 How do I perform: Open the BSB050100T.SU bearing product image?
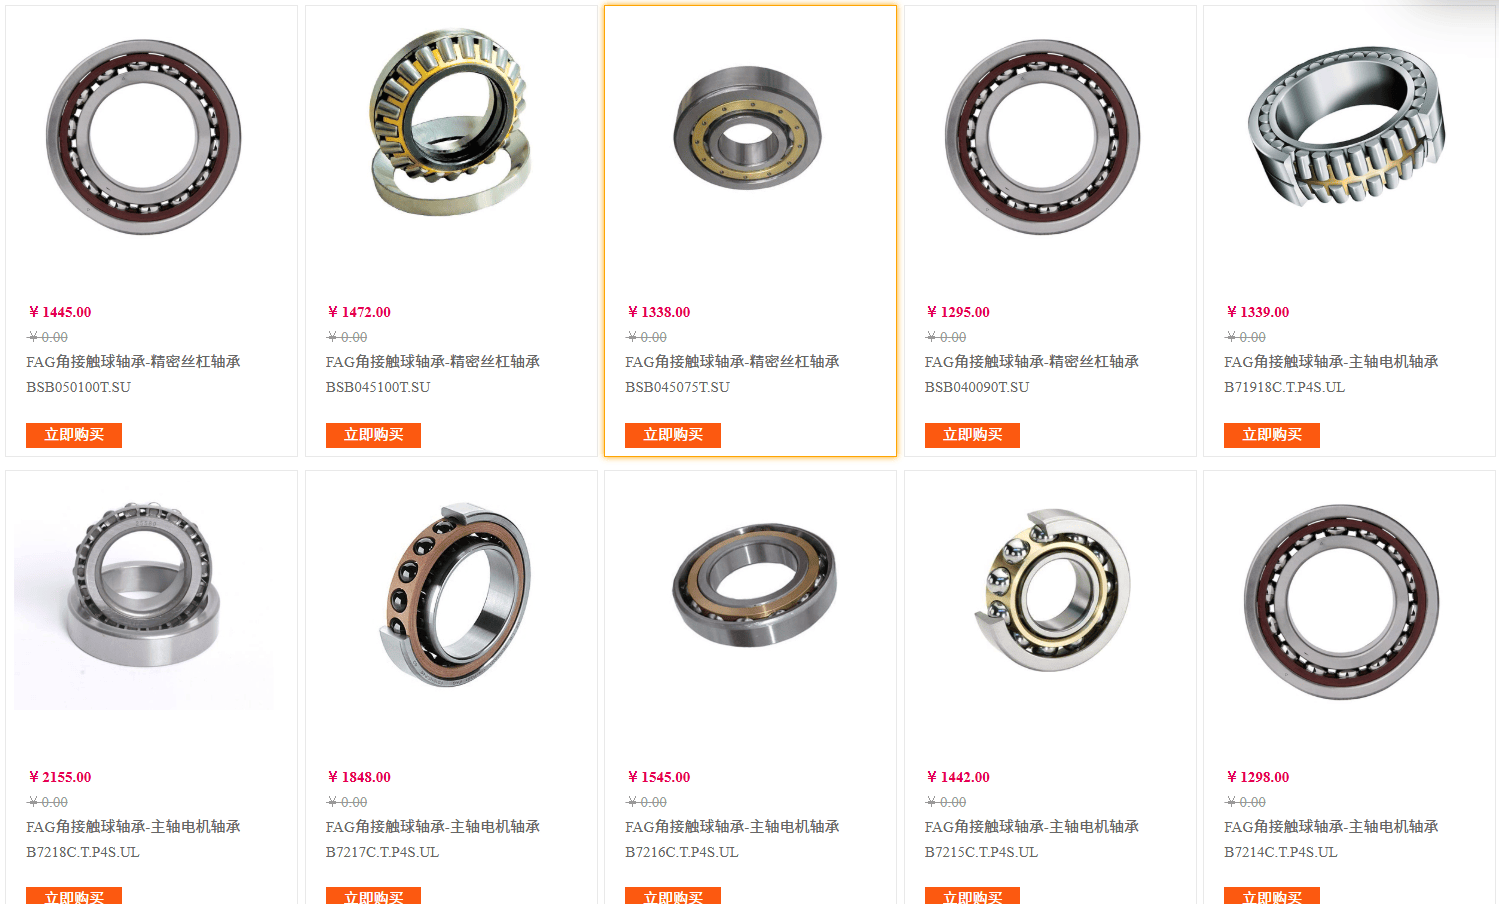coord(143,137)
